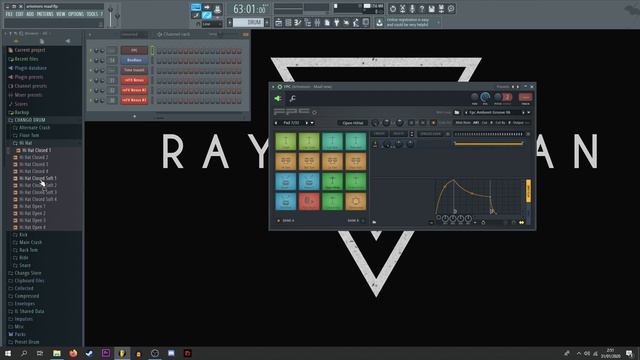This screenshot has height=360, width=640.
Task: Expand the Kick folder
Action: point(24,235)
